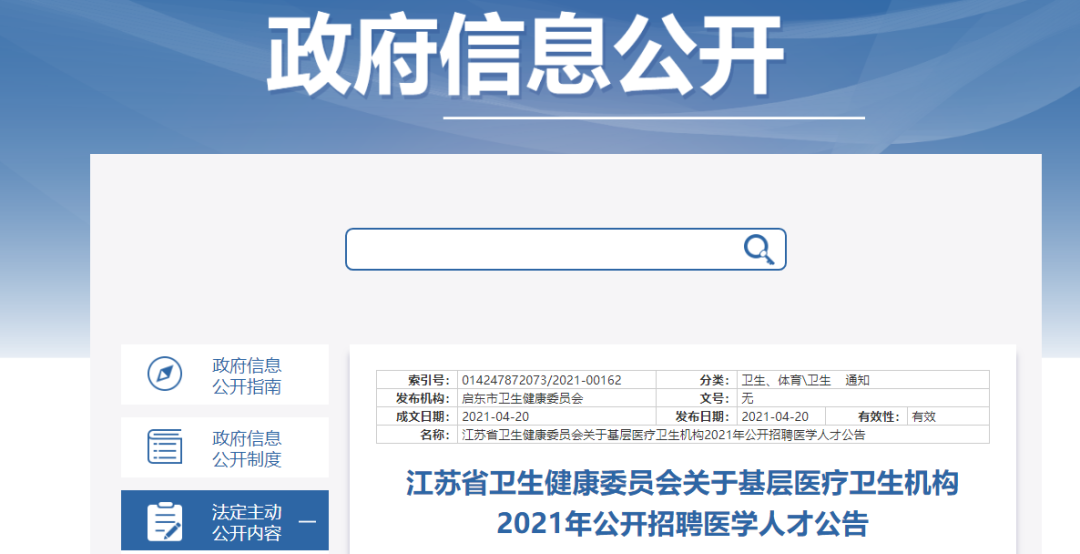Click the 有效性 status value 有效
1080x554 pixels.
923,416
